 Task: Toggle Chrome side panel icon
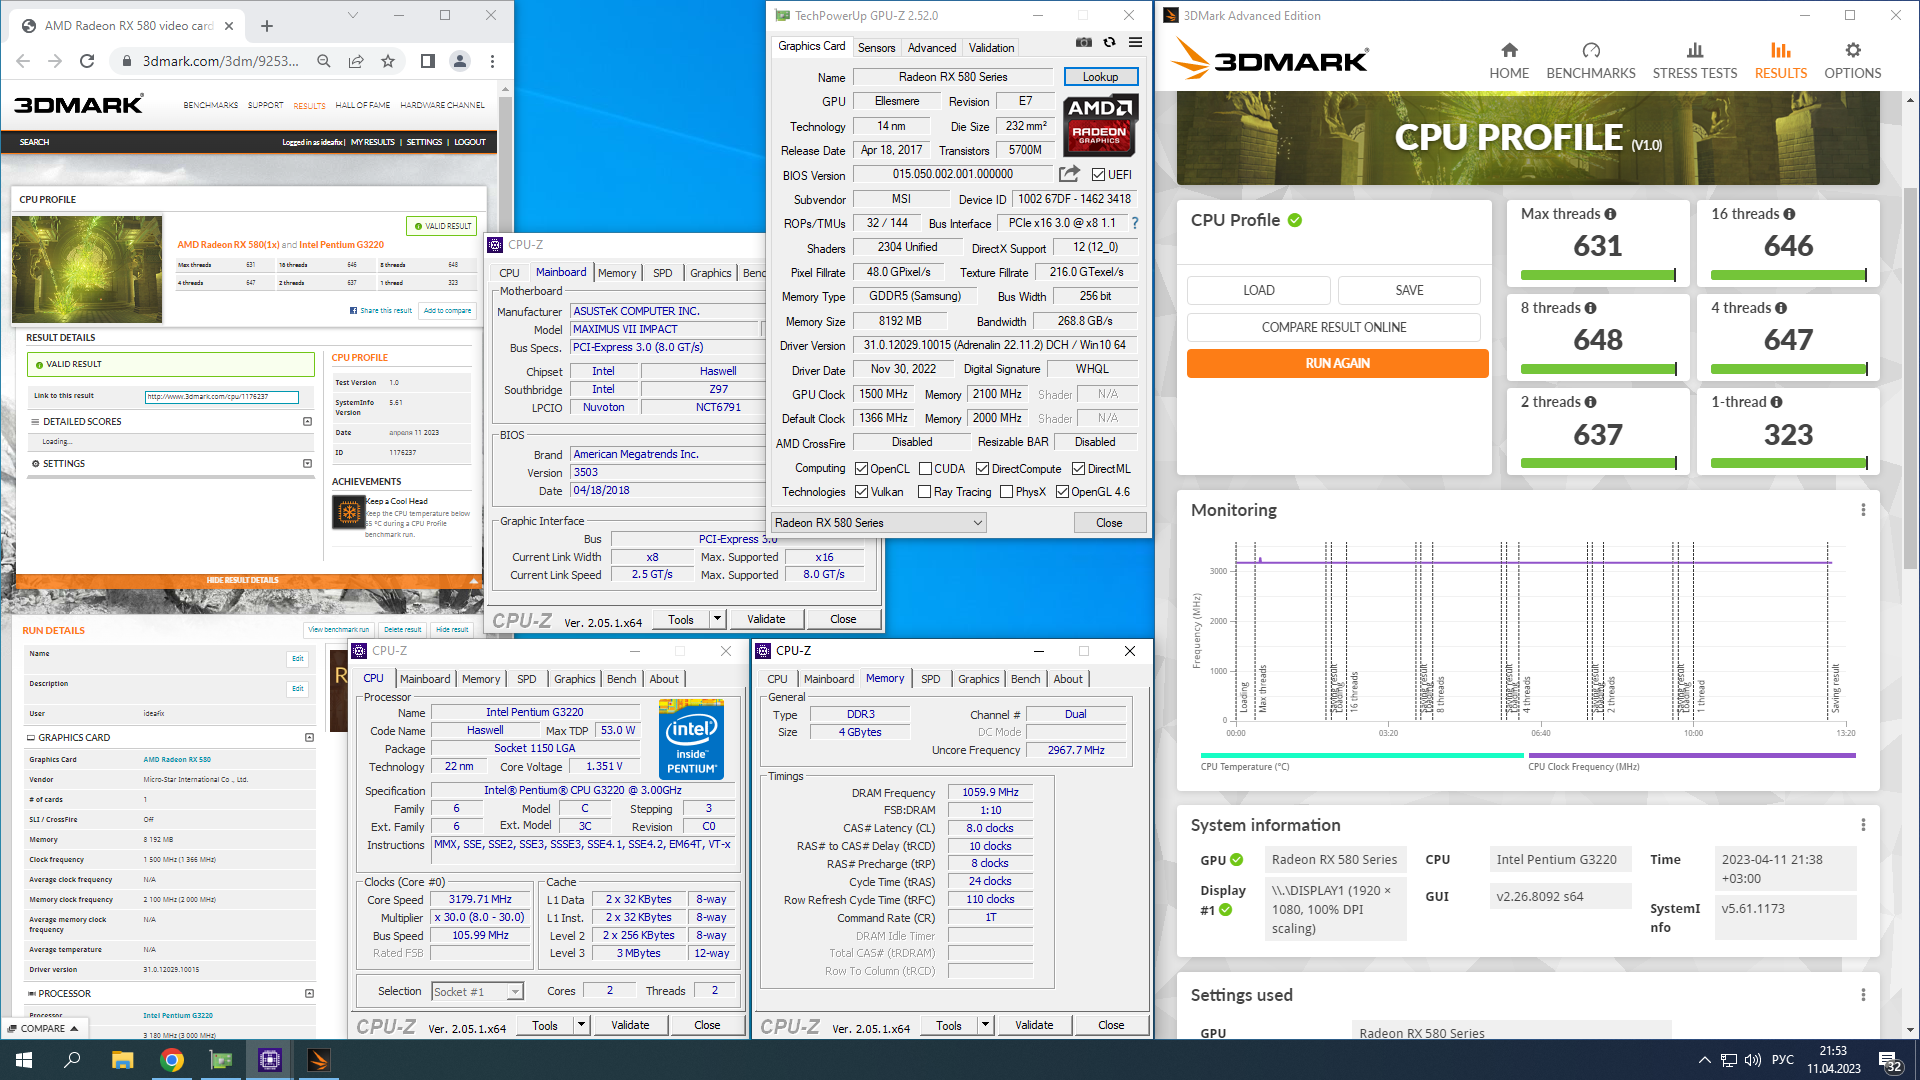click(428, 61)
